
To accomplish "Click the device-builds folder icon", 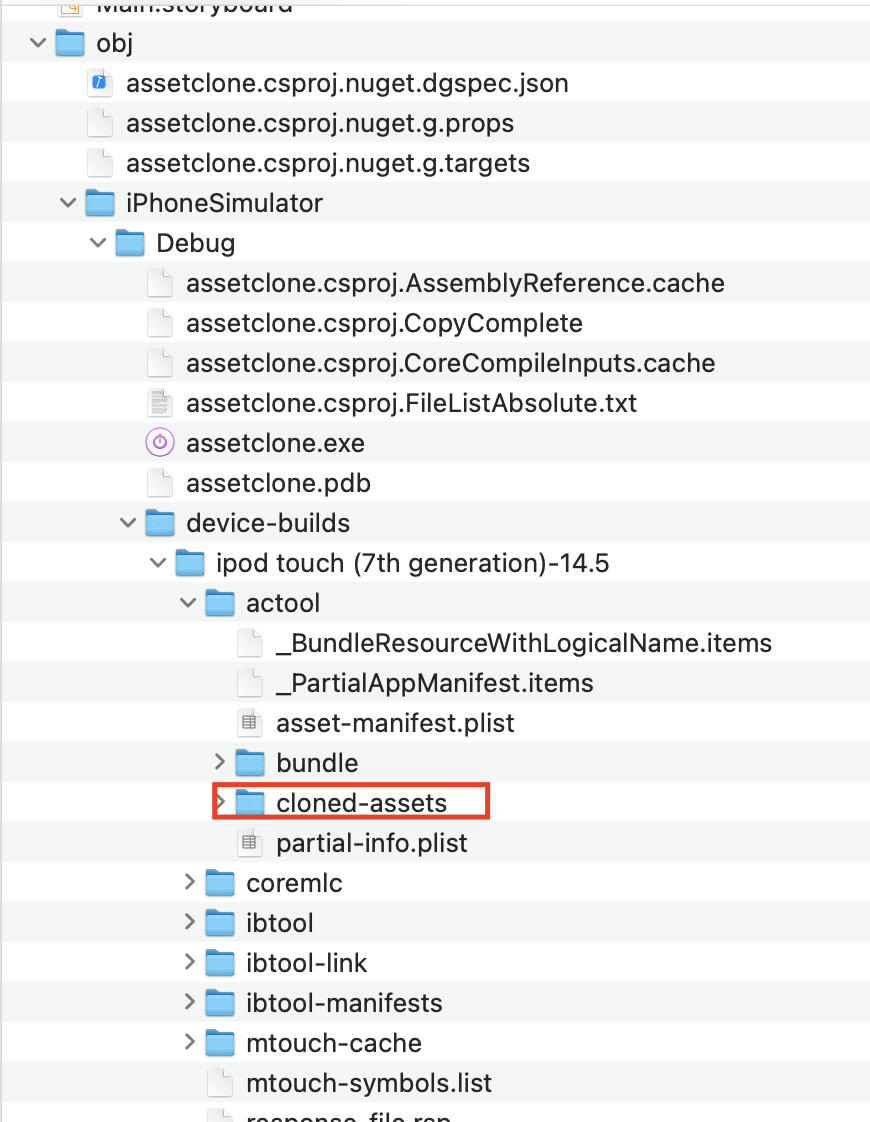I will point(159,522).
